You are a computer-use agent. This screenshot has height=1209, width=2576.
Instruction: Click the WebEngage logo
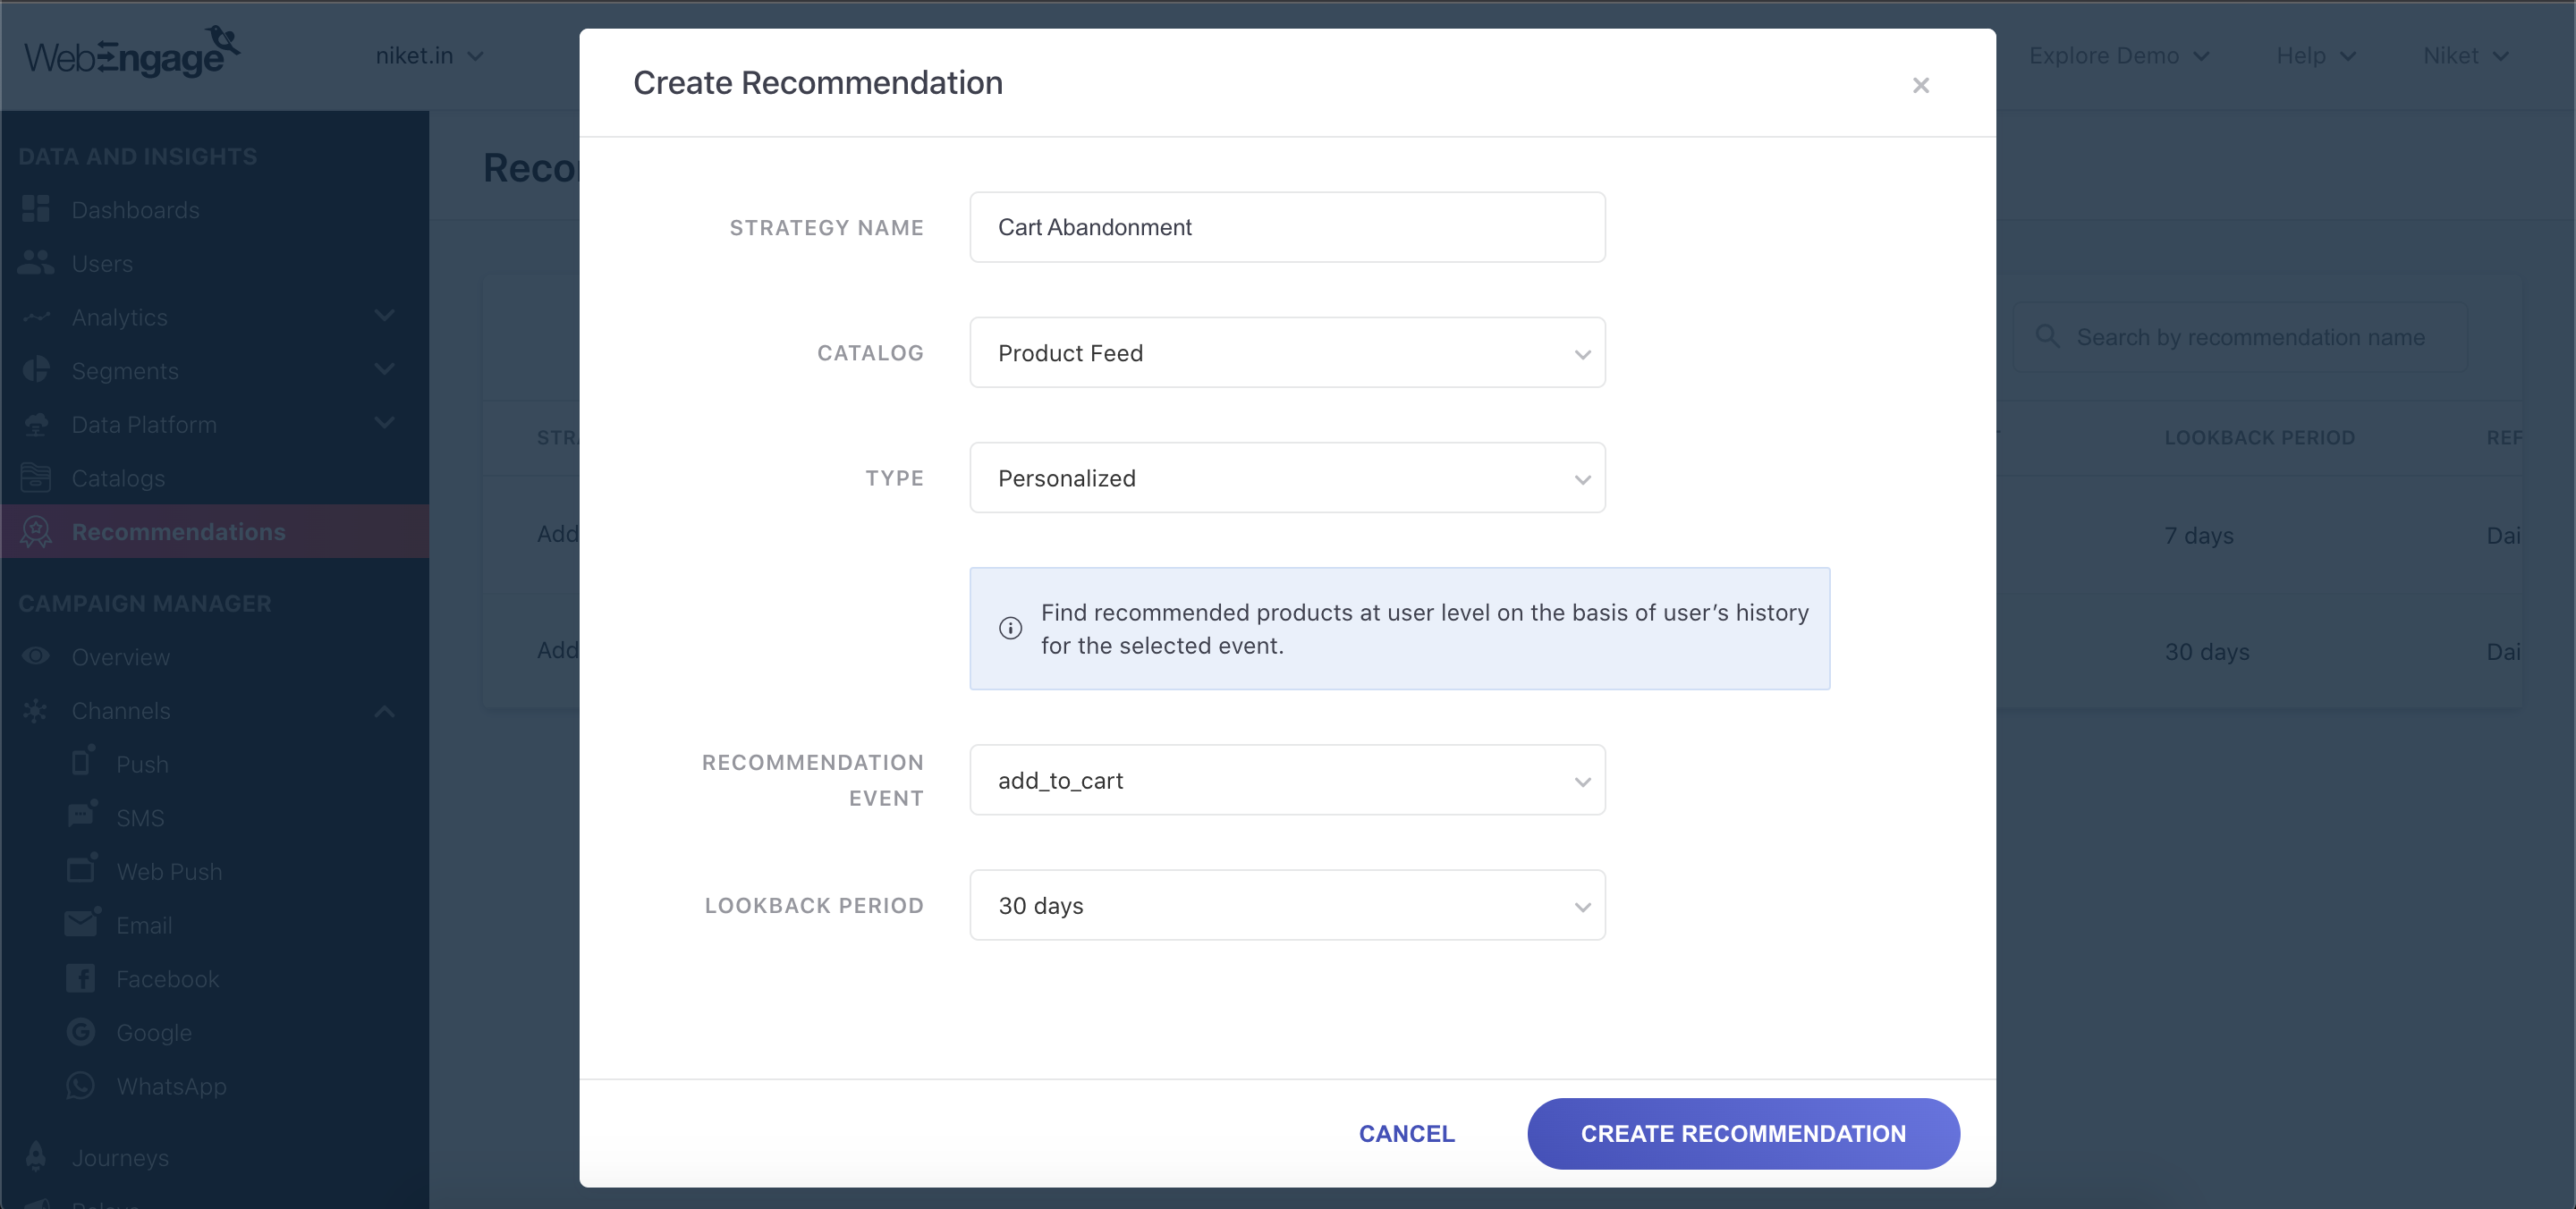tap(131, 53)
